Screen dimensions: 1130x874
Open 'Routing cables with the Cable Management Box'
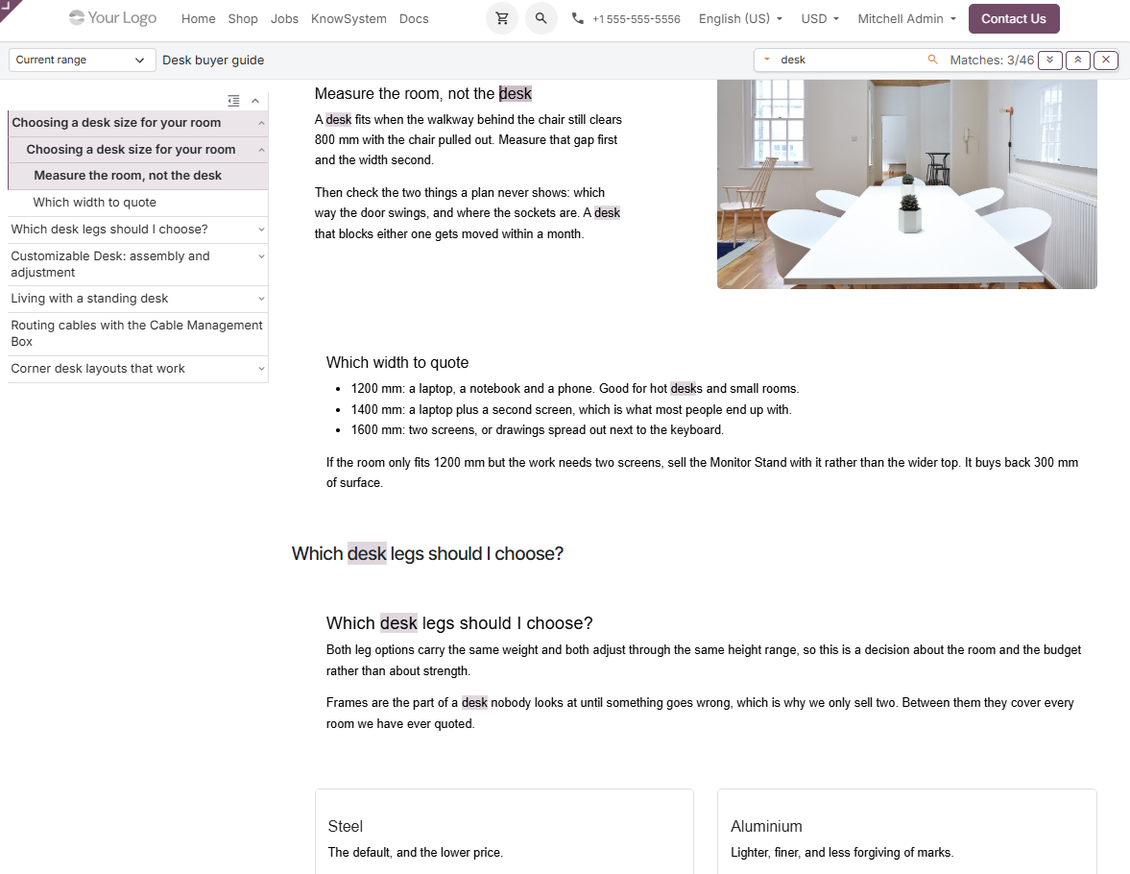pos(137,334)
